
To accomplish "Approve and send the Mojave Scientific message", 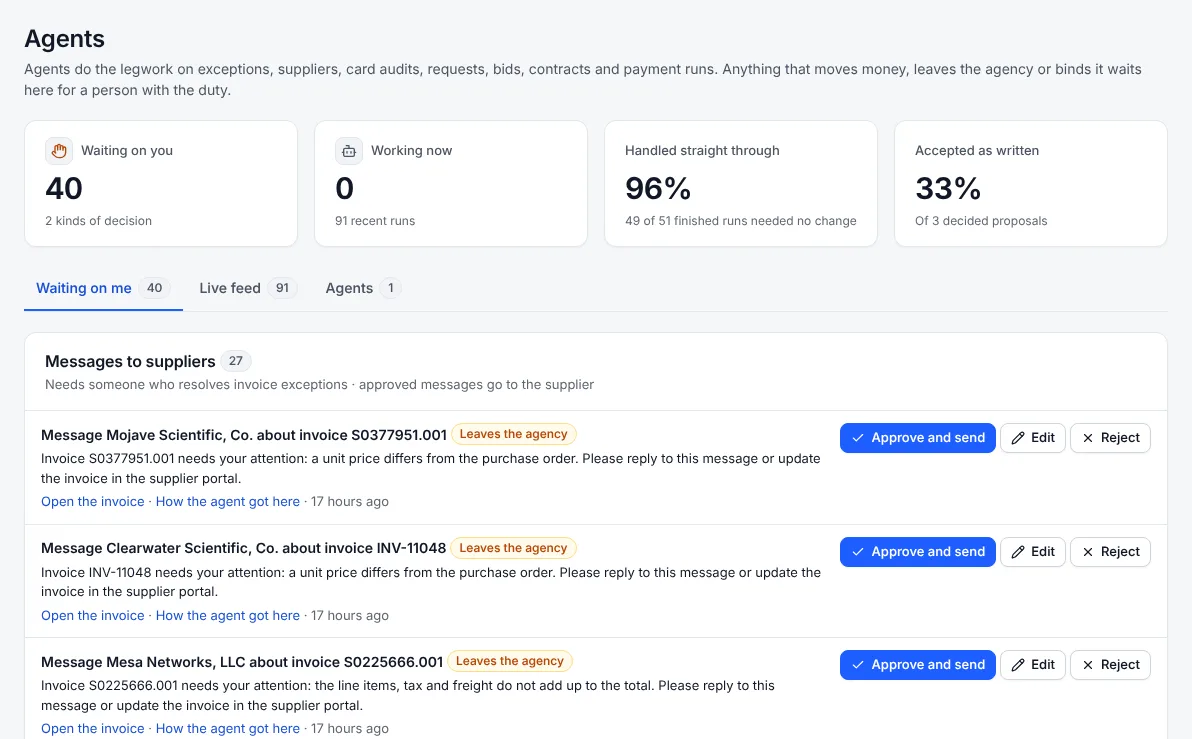I will coord(918,438).
